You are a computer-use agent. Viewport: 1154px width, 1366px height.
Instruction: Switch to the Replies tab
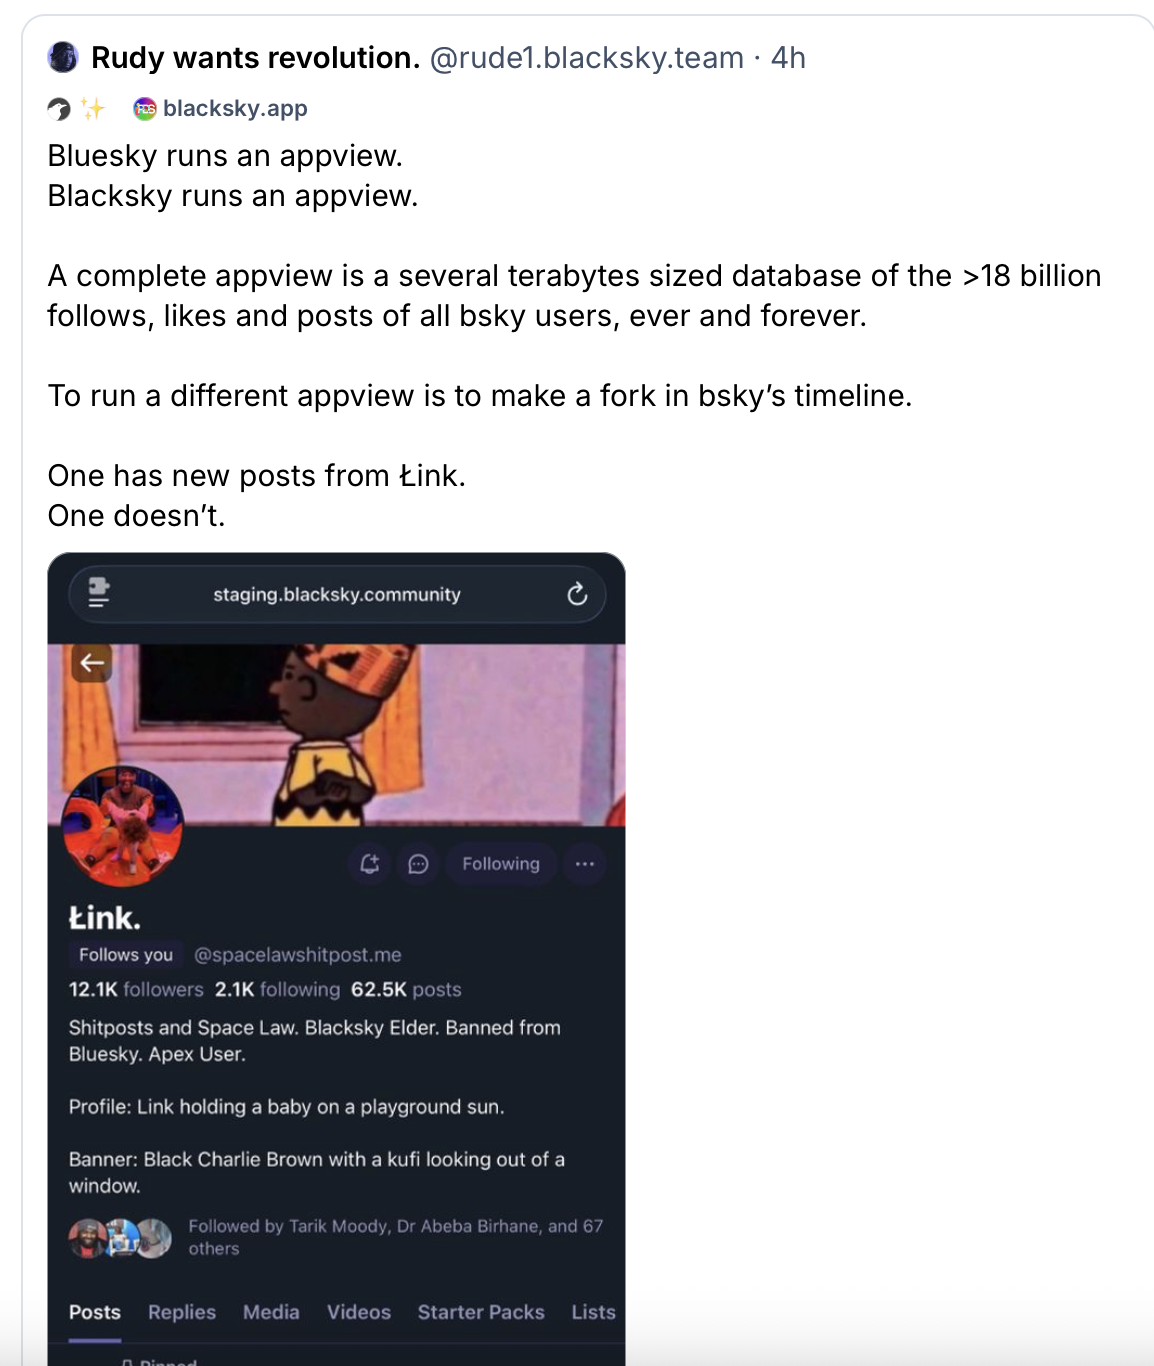point(182,1312)
